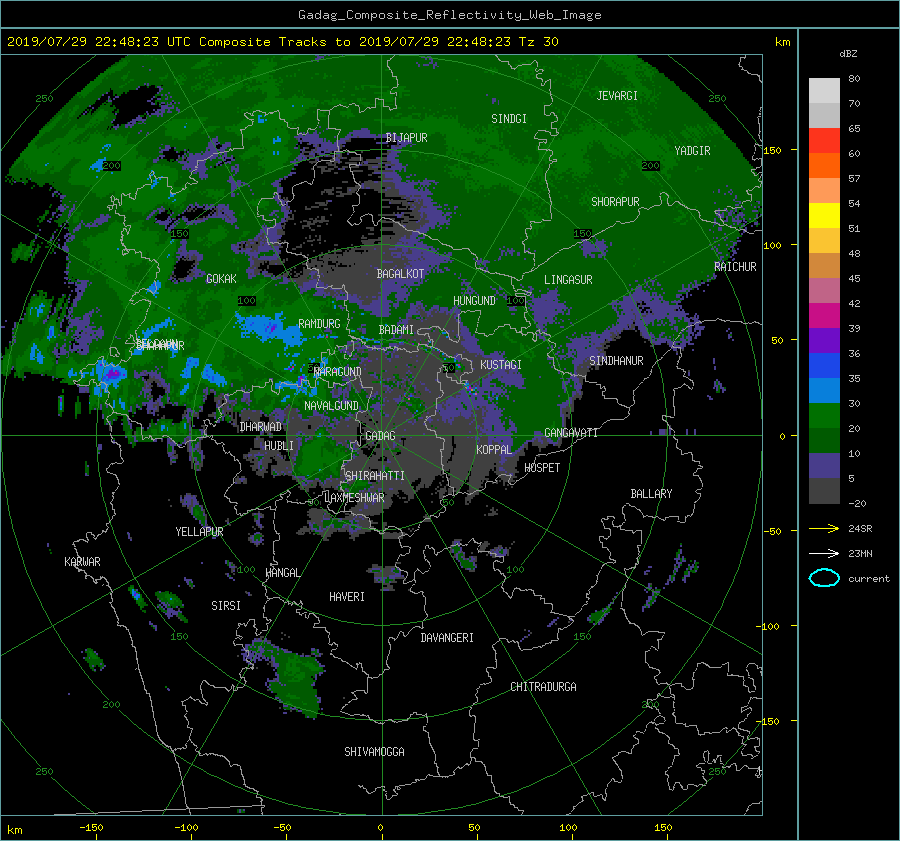Click the bright magenta storm core west of Gokak
Viewport: 900px width, 841px height.
[113, 374]
